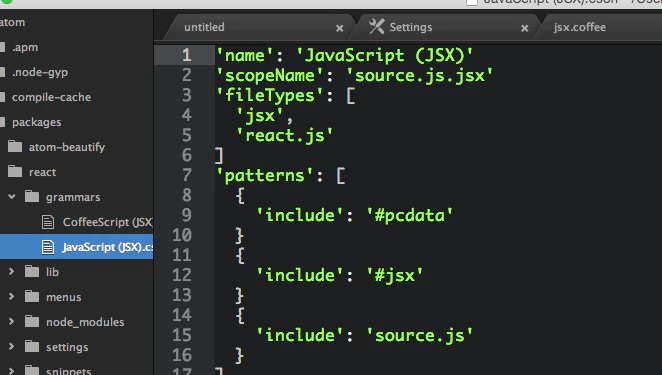Click the JavaScript (JSX) file icon
This screenshot has height=375, width=662.
point(48,247)
